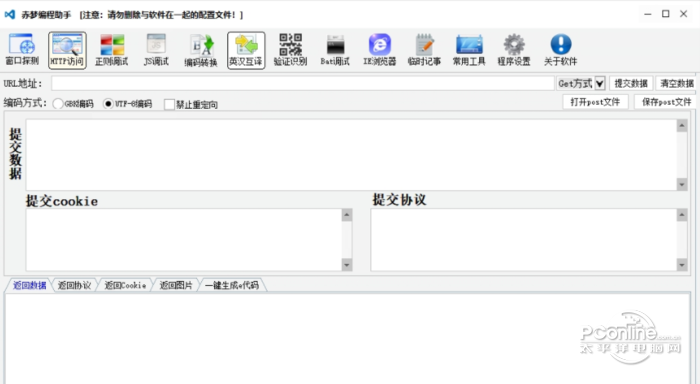Click inside the 提交数据 text area

coord(351,154)
